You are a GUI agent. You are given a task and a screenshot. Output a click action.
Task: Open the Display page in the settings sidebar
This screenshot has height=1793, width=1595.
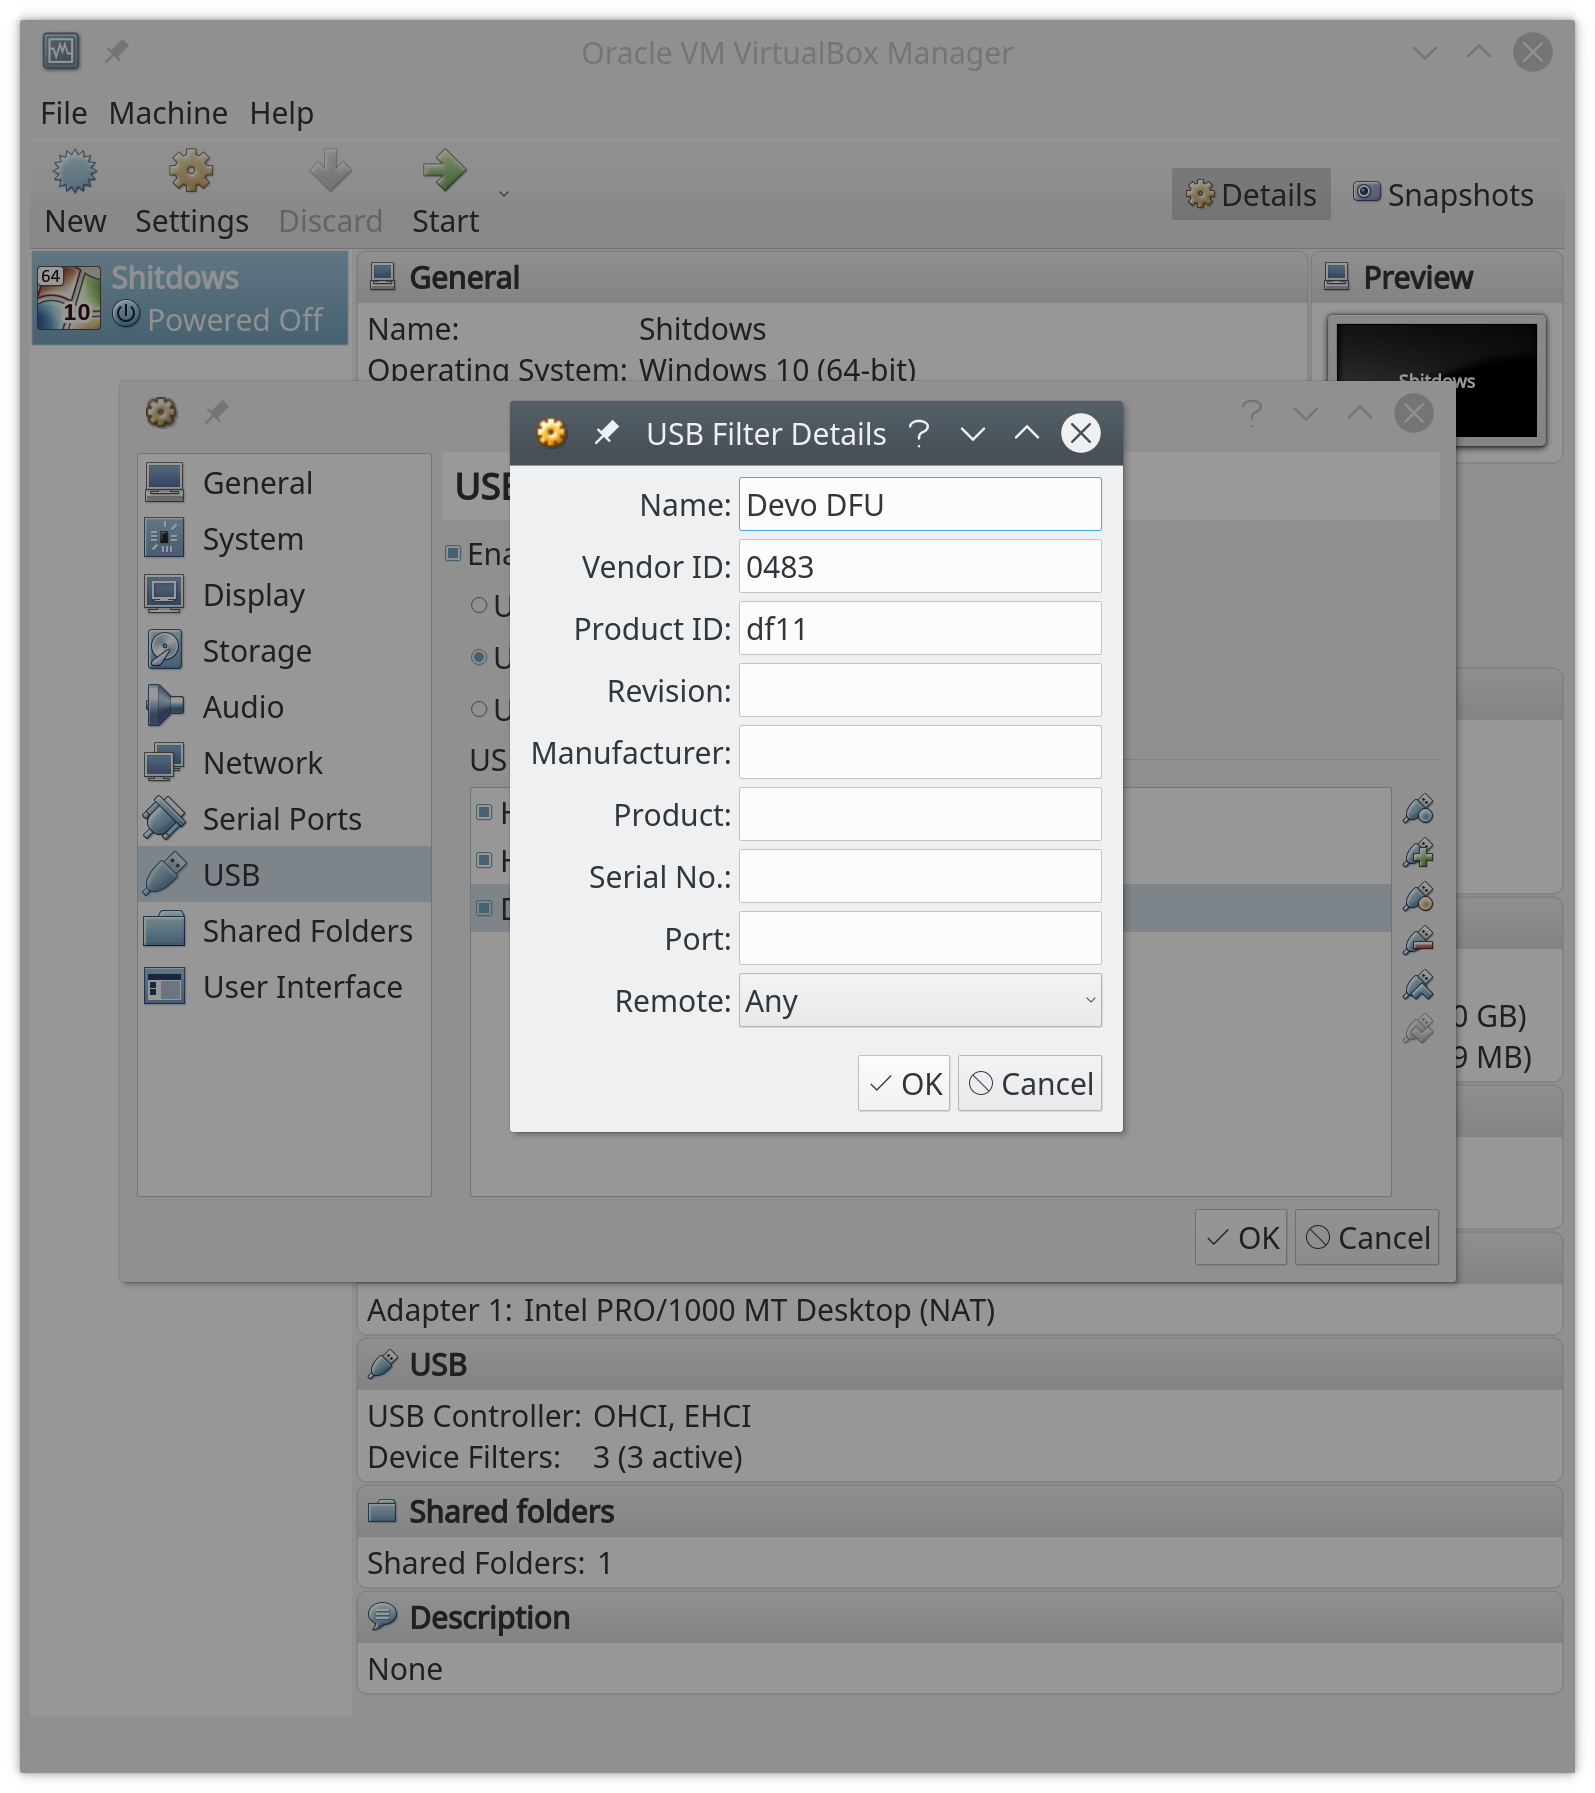pos(284,595)
